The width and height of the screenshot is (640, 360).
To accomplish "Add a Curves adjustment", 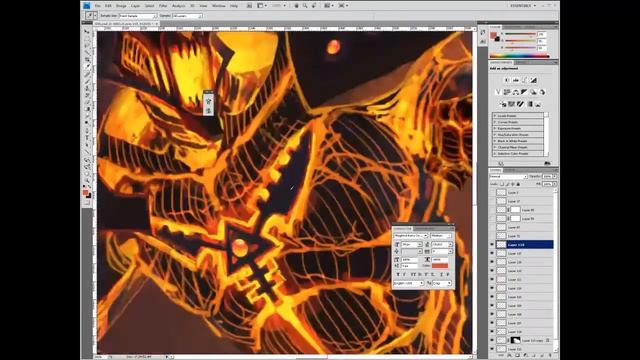I will point(524,80).
